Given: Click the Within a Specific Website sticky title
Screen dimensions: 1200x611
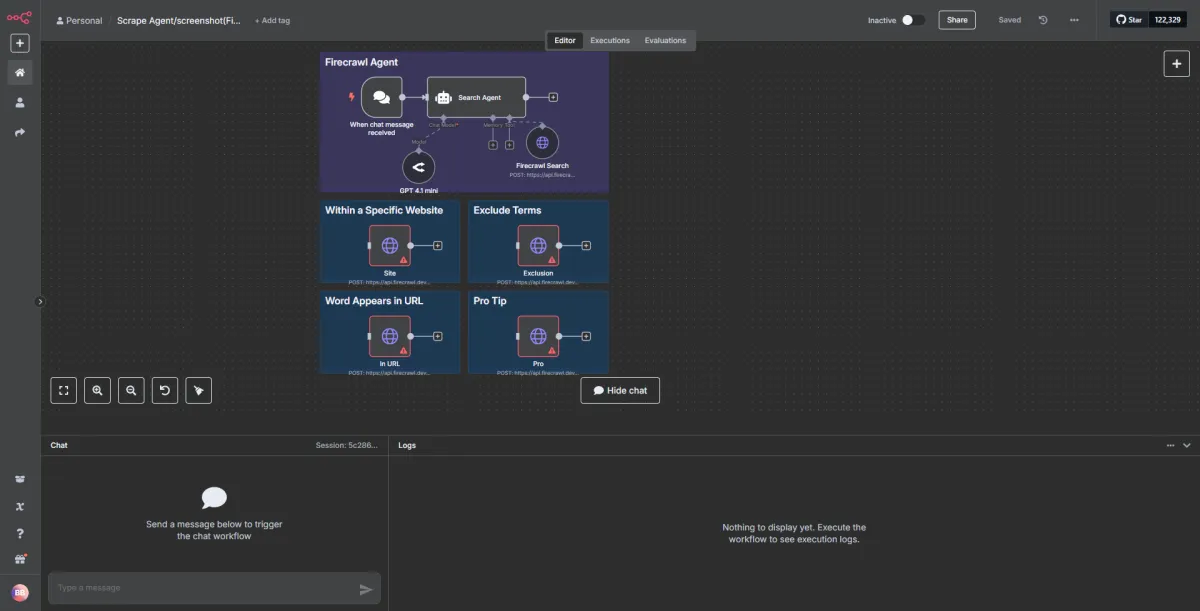Looking at the screenshot, I should [x=384, y=210].
